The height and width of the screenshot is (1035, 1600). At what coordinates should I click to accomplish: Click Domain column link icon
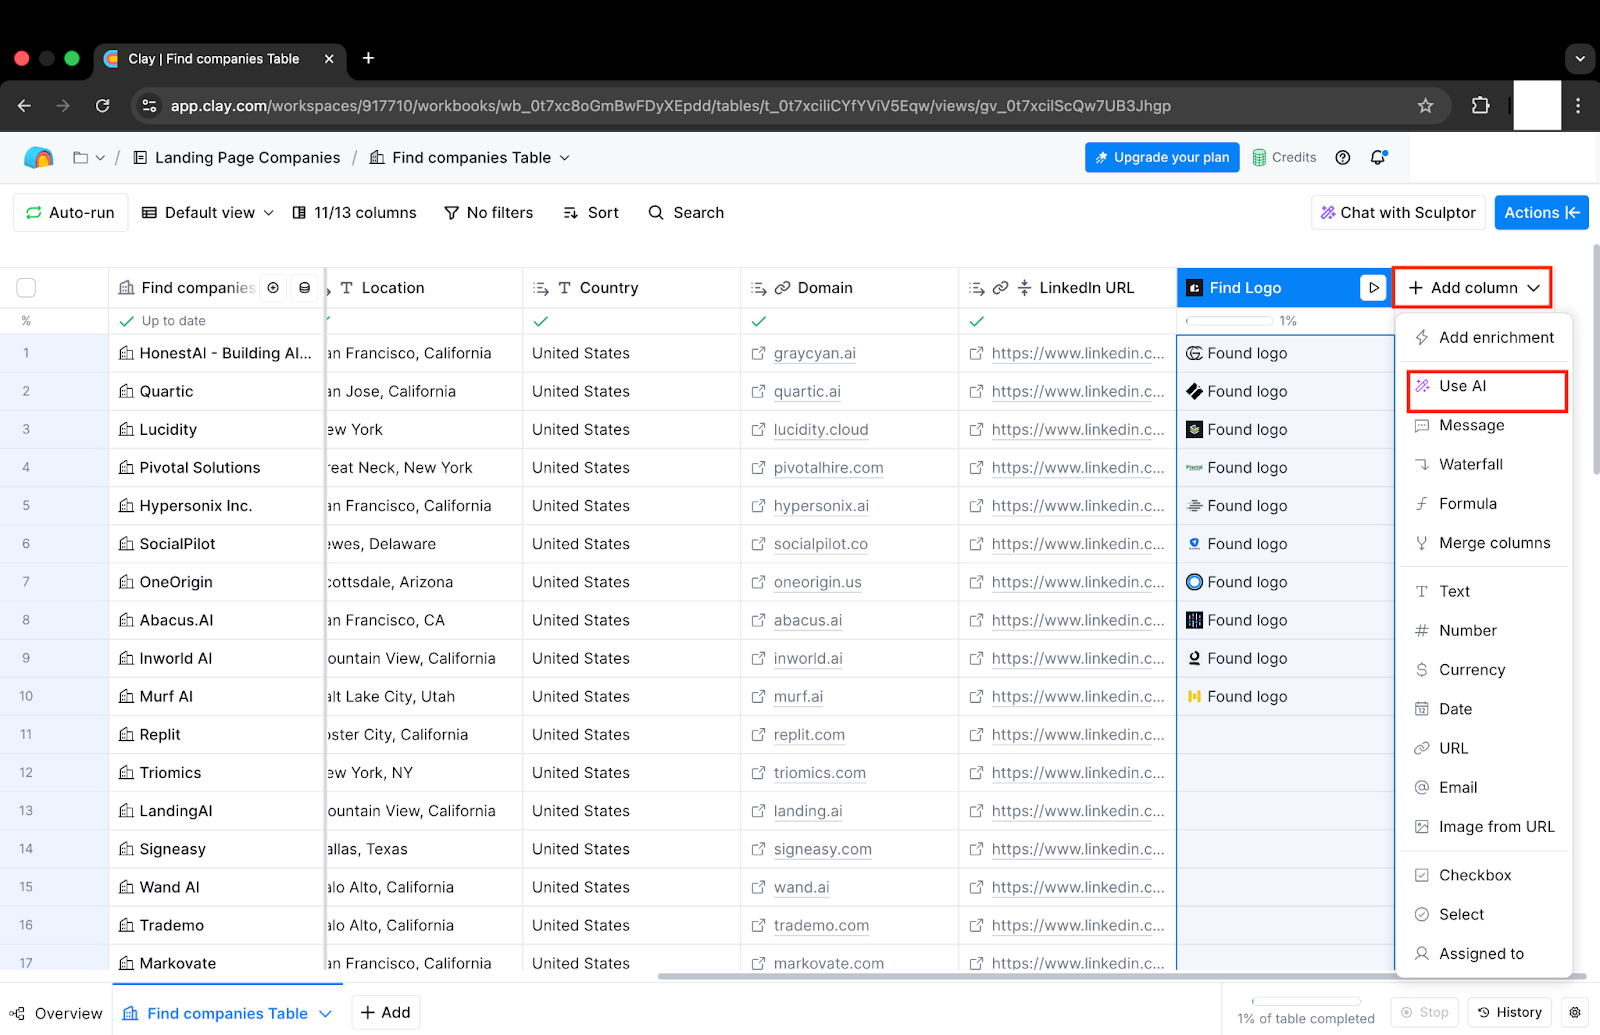pos(783,288)
